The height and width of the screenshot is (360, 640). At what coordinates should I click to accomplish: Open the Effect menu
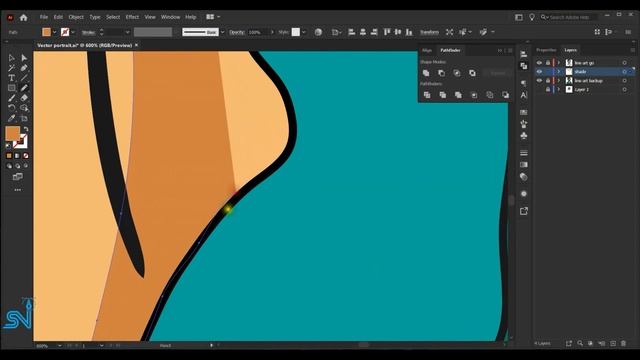tap(132, 17)
